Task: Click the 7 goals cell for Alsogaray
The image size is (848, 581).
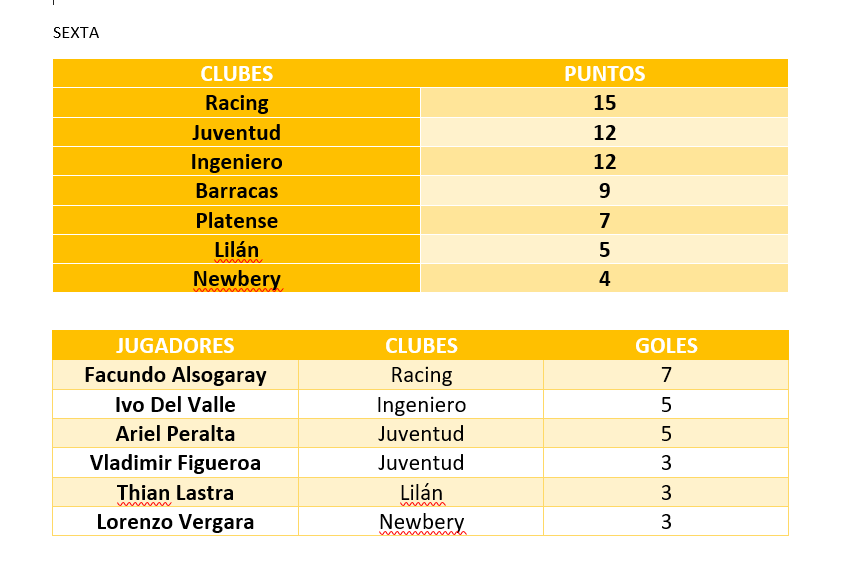Action: point(666,375)
